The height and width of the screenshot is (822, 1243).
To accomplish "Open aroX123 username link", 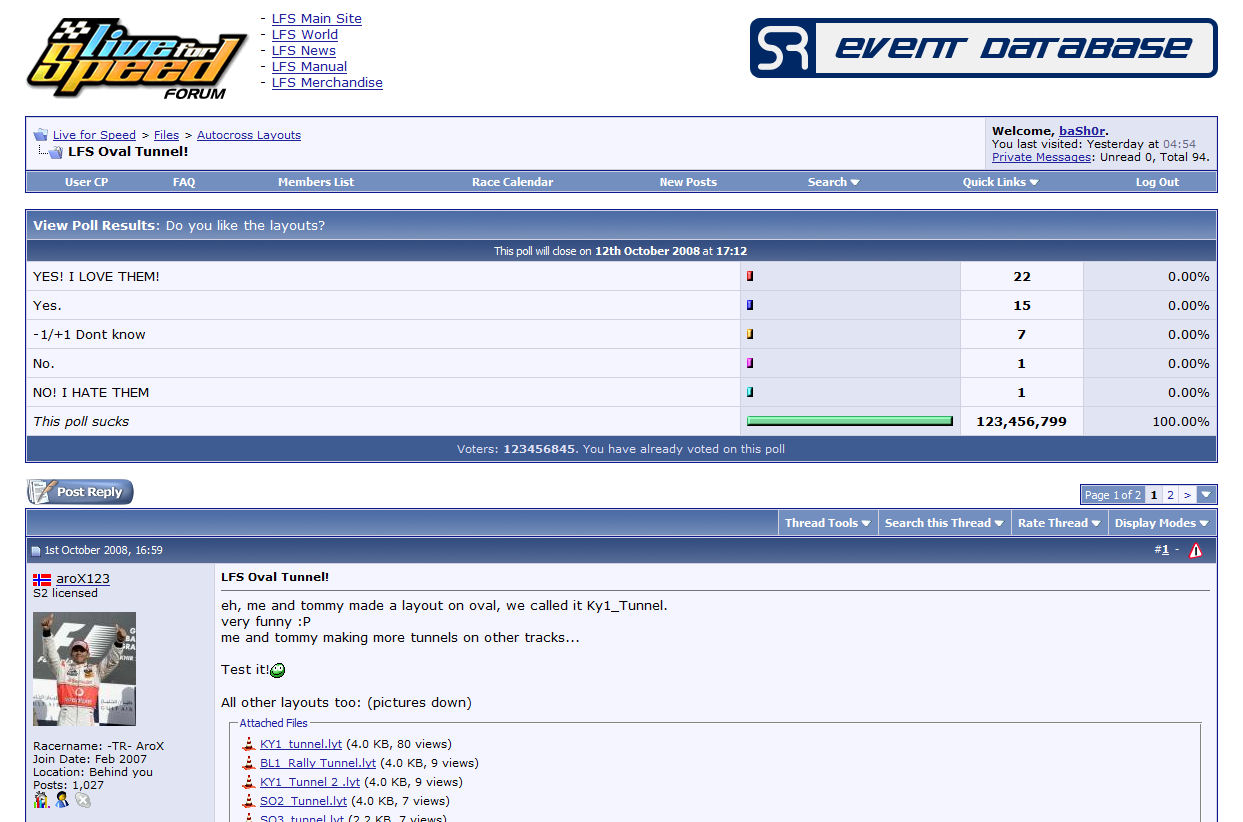I will (83, 579).
